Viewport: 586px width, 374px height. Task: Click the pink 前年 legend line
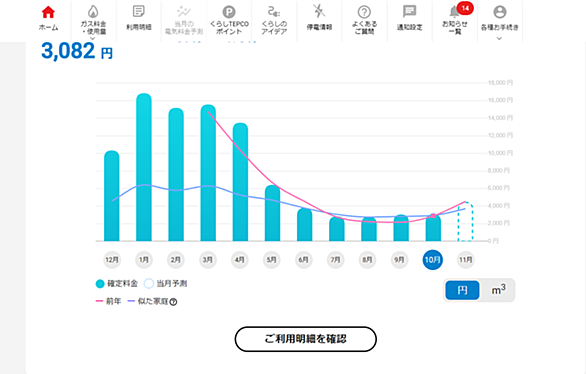click(x=99, y=301)
